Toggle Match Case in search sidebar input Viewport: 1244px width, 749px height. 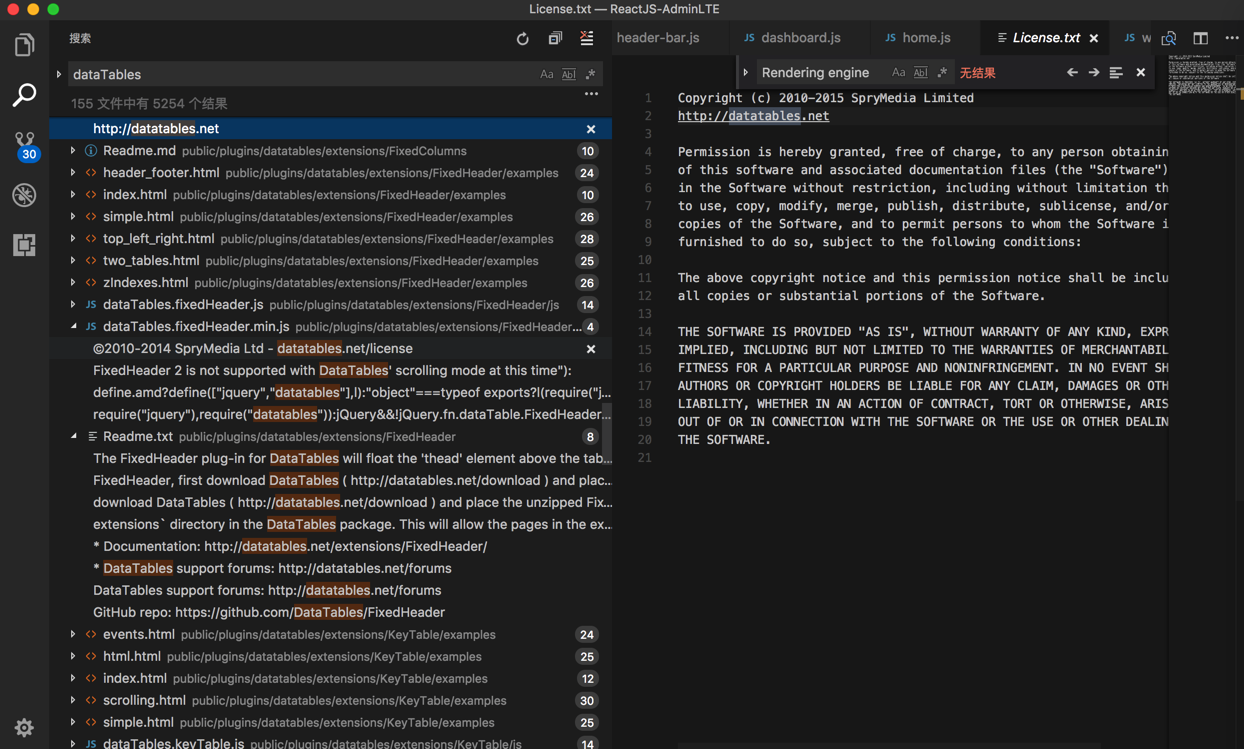click(x=546, y=75)
